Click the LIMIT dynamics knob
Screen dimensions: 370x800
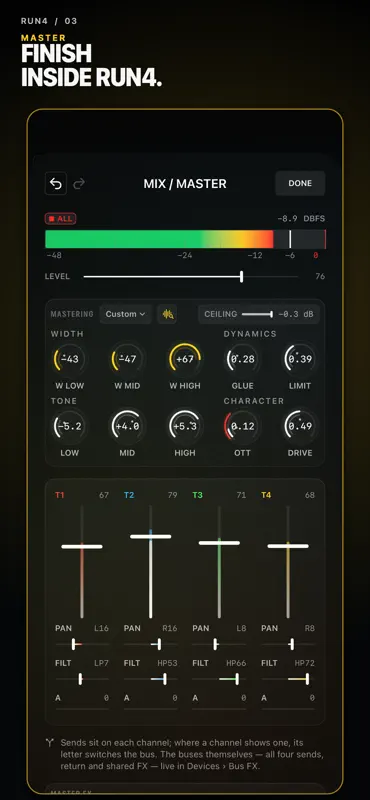click(300, 359)
